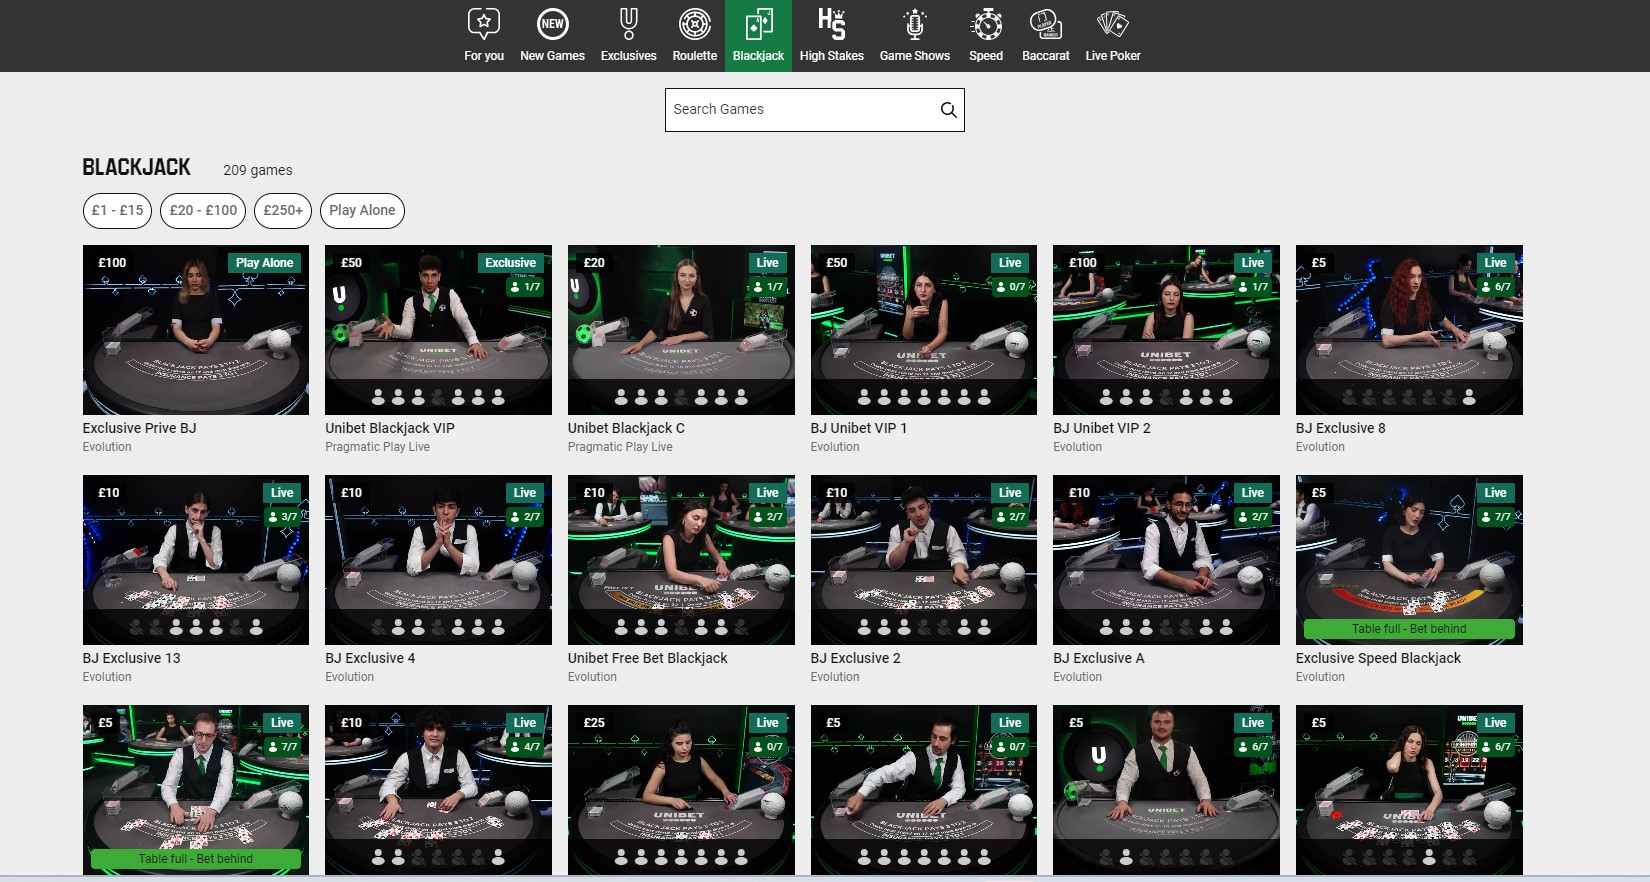
Task: Click the Search Games input field
Action: (x=800, y=110)
